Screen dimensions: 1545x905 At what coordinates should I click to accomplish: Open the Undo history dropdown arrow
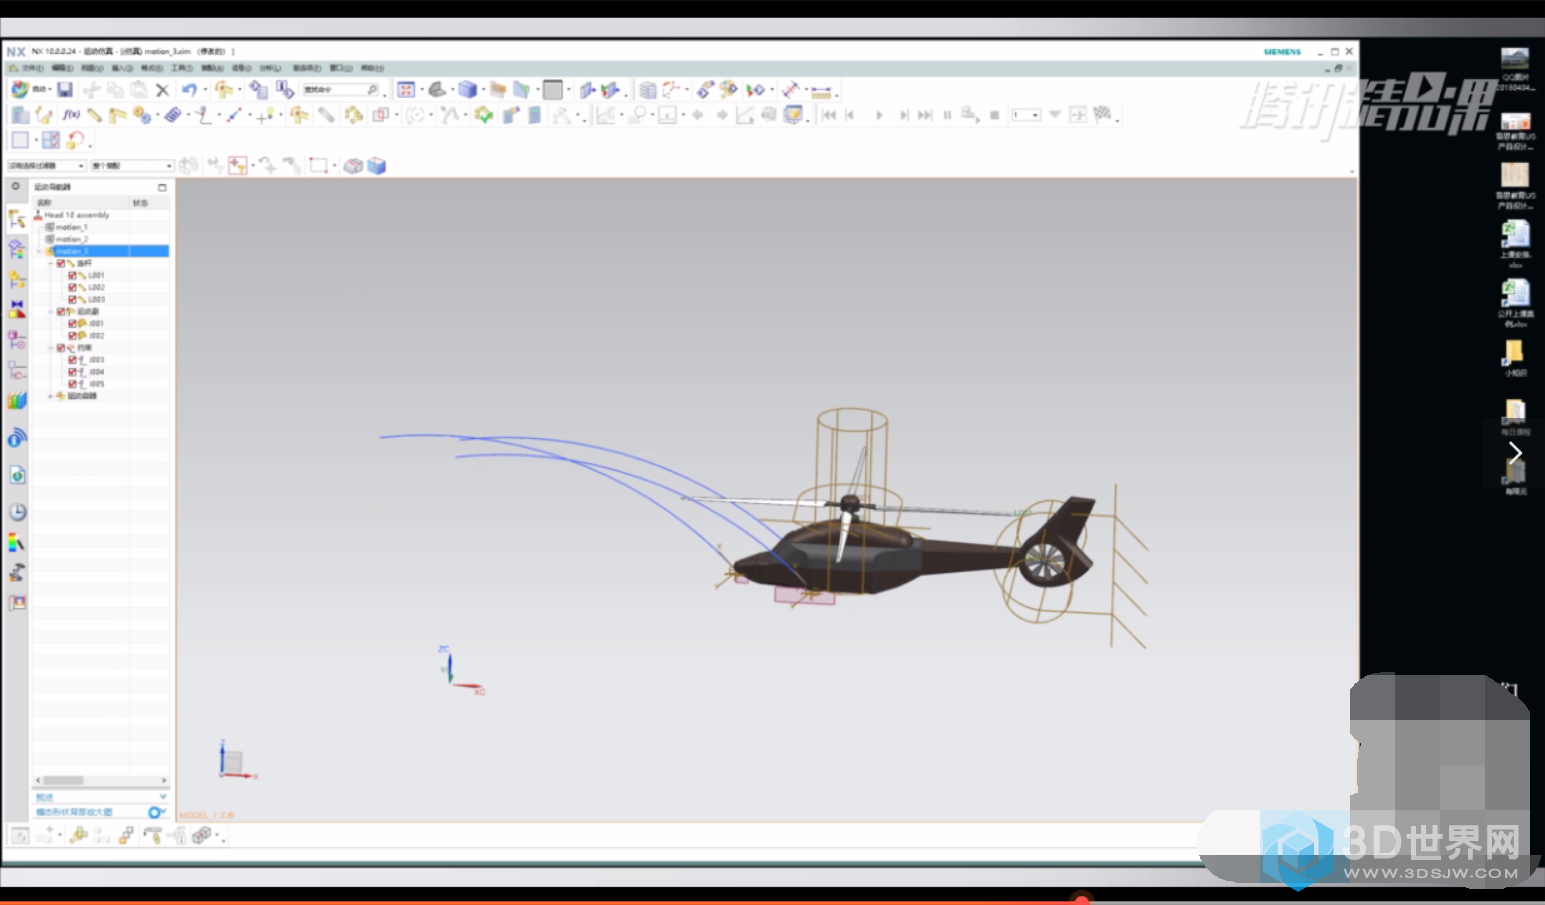click(205, 89)
